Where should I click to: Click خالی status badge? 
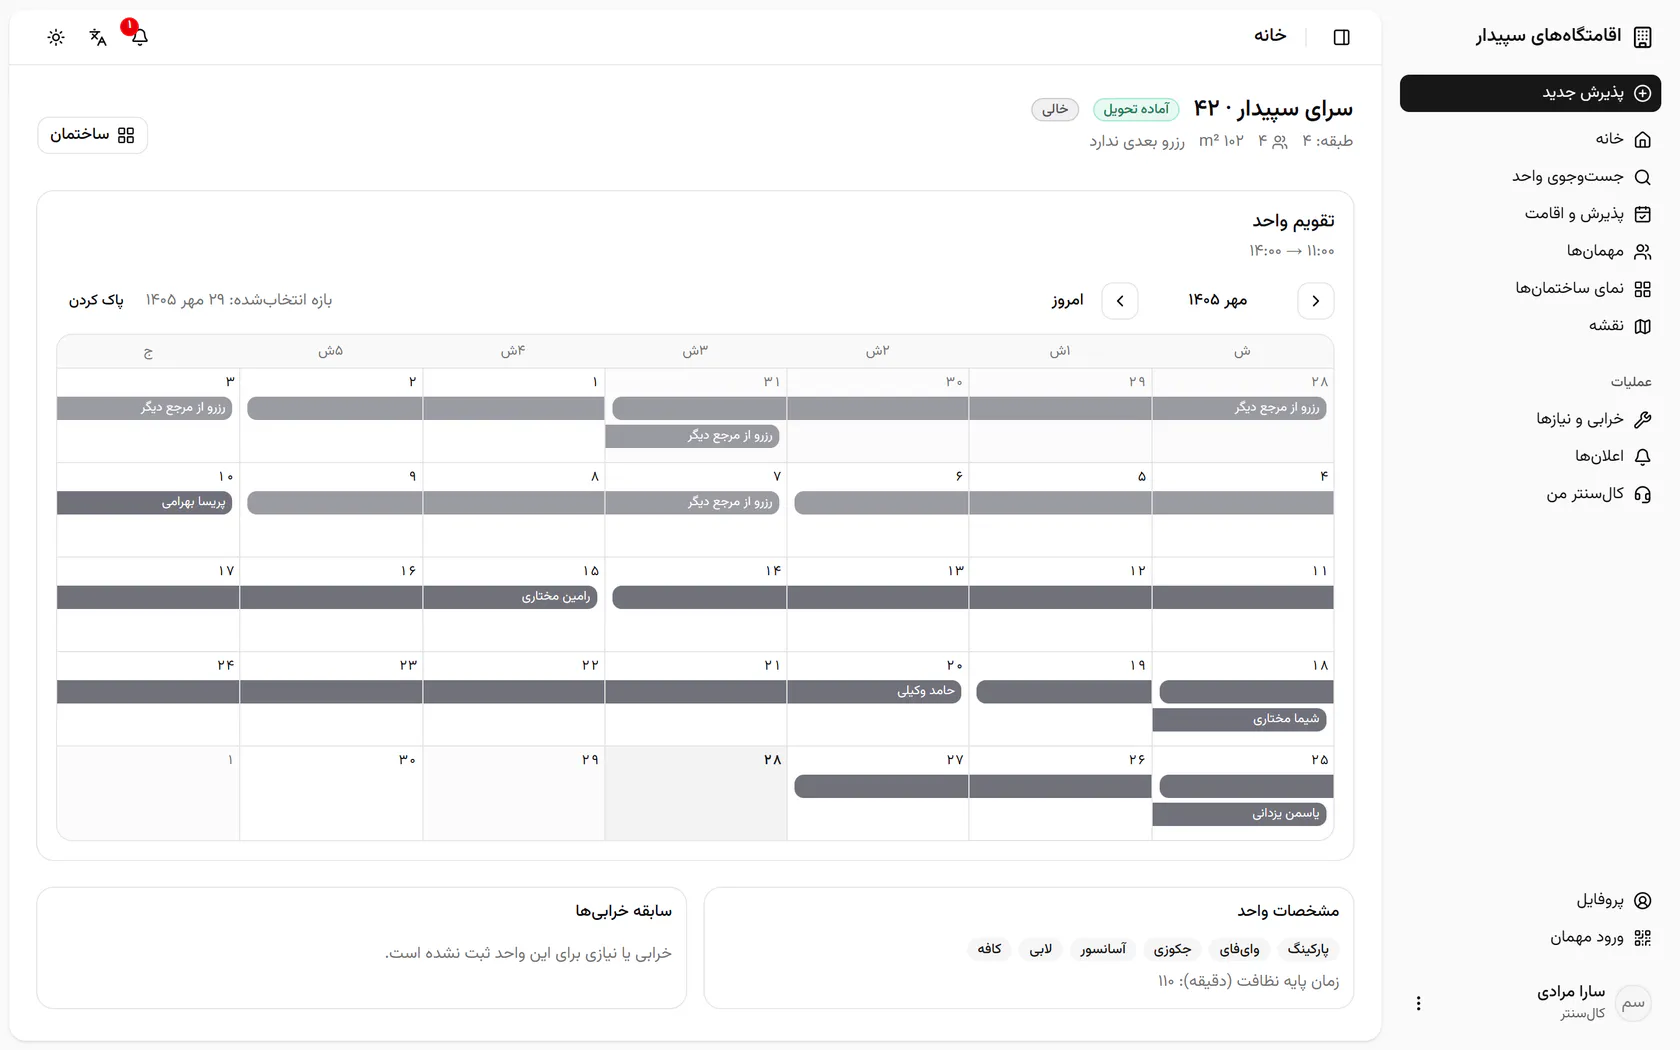tap(1055, 109)
